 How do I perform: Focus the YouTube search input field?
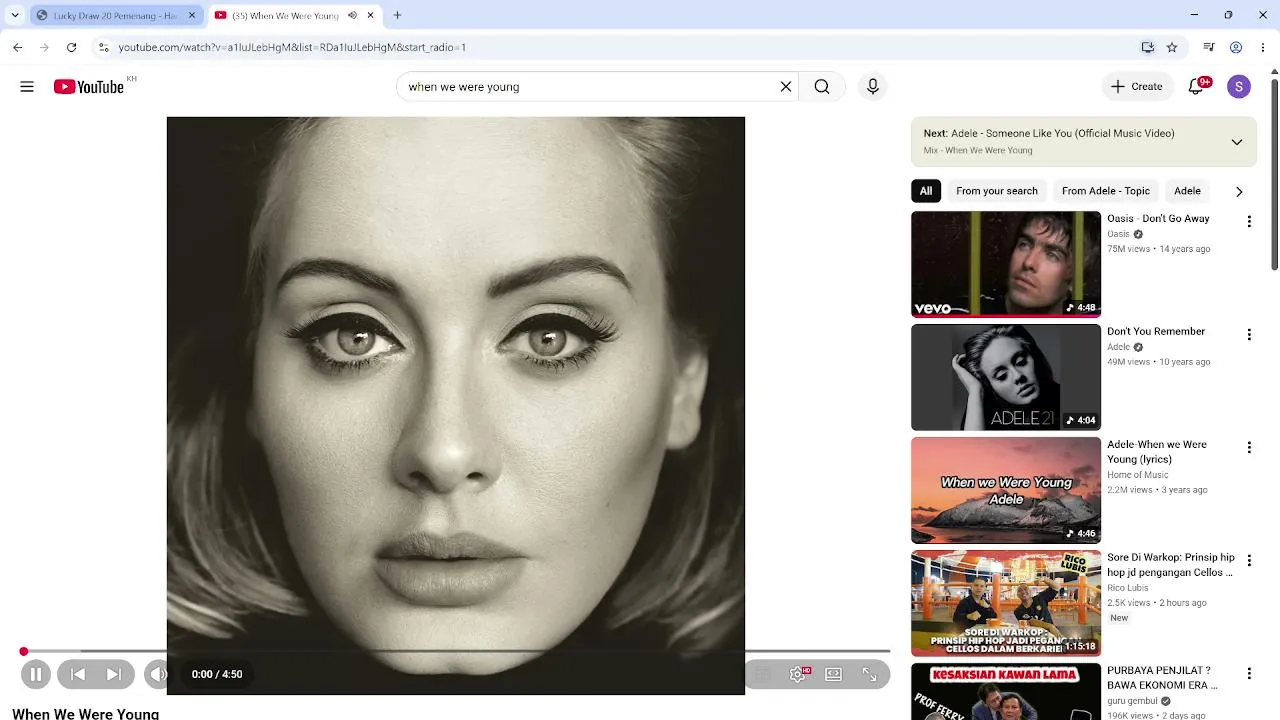590,87
